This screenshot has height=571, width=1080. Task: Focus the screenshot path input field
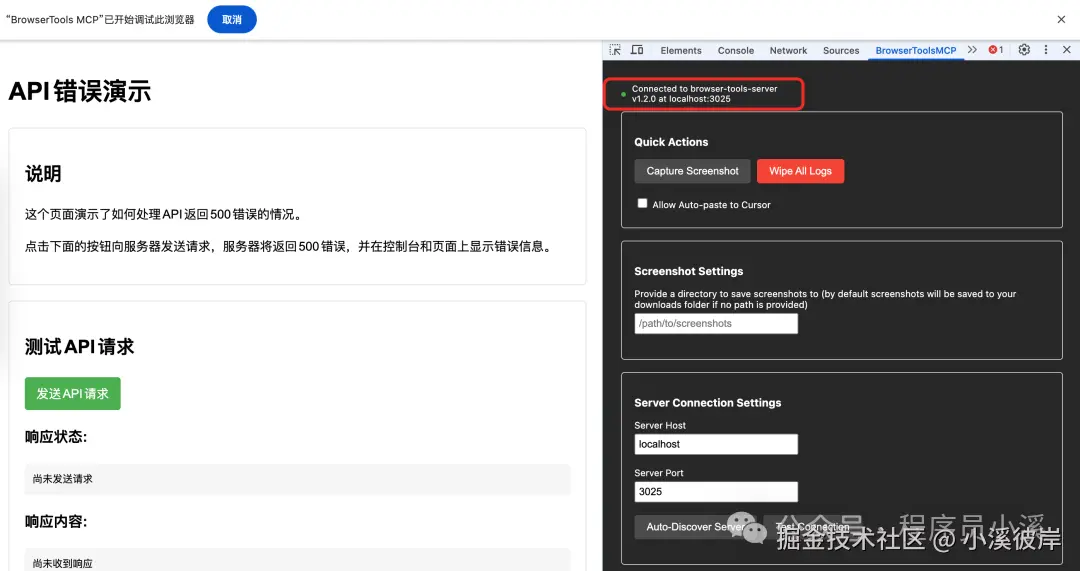point(716,323)
